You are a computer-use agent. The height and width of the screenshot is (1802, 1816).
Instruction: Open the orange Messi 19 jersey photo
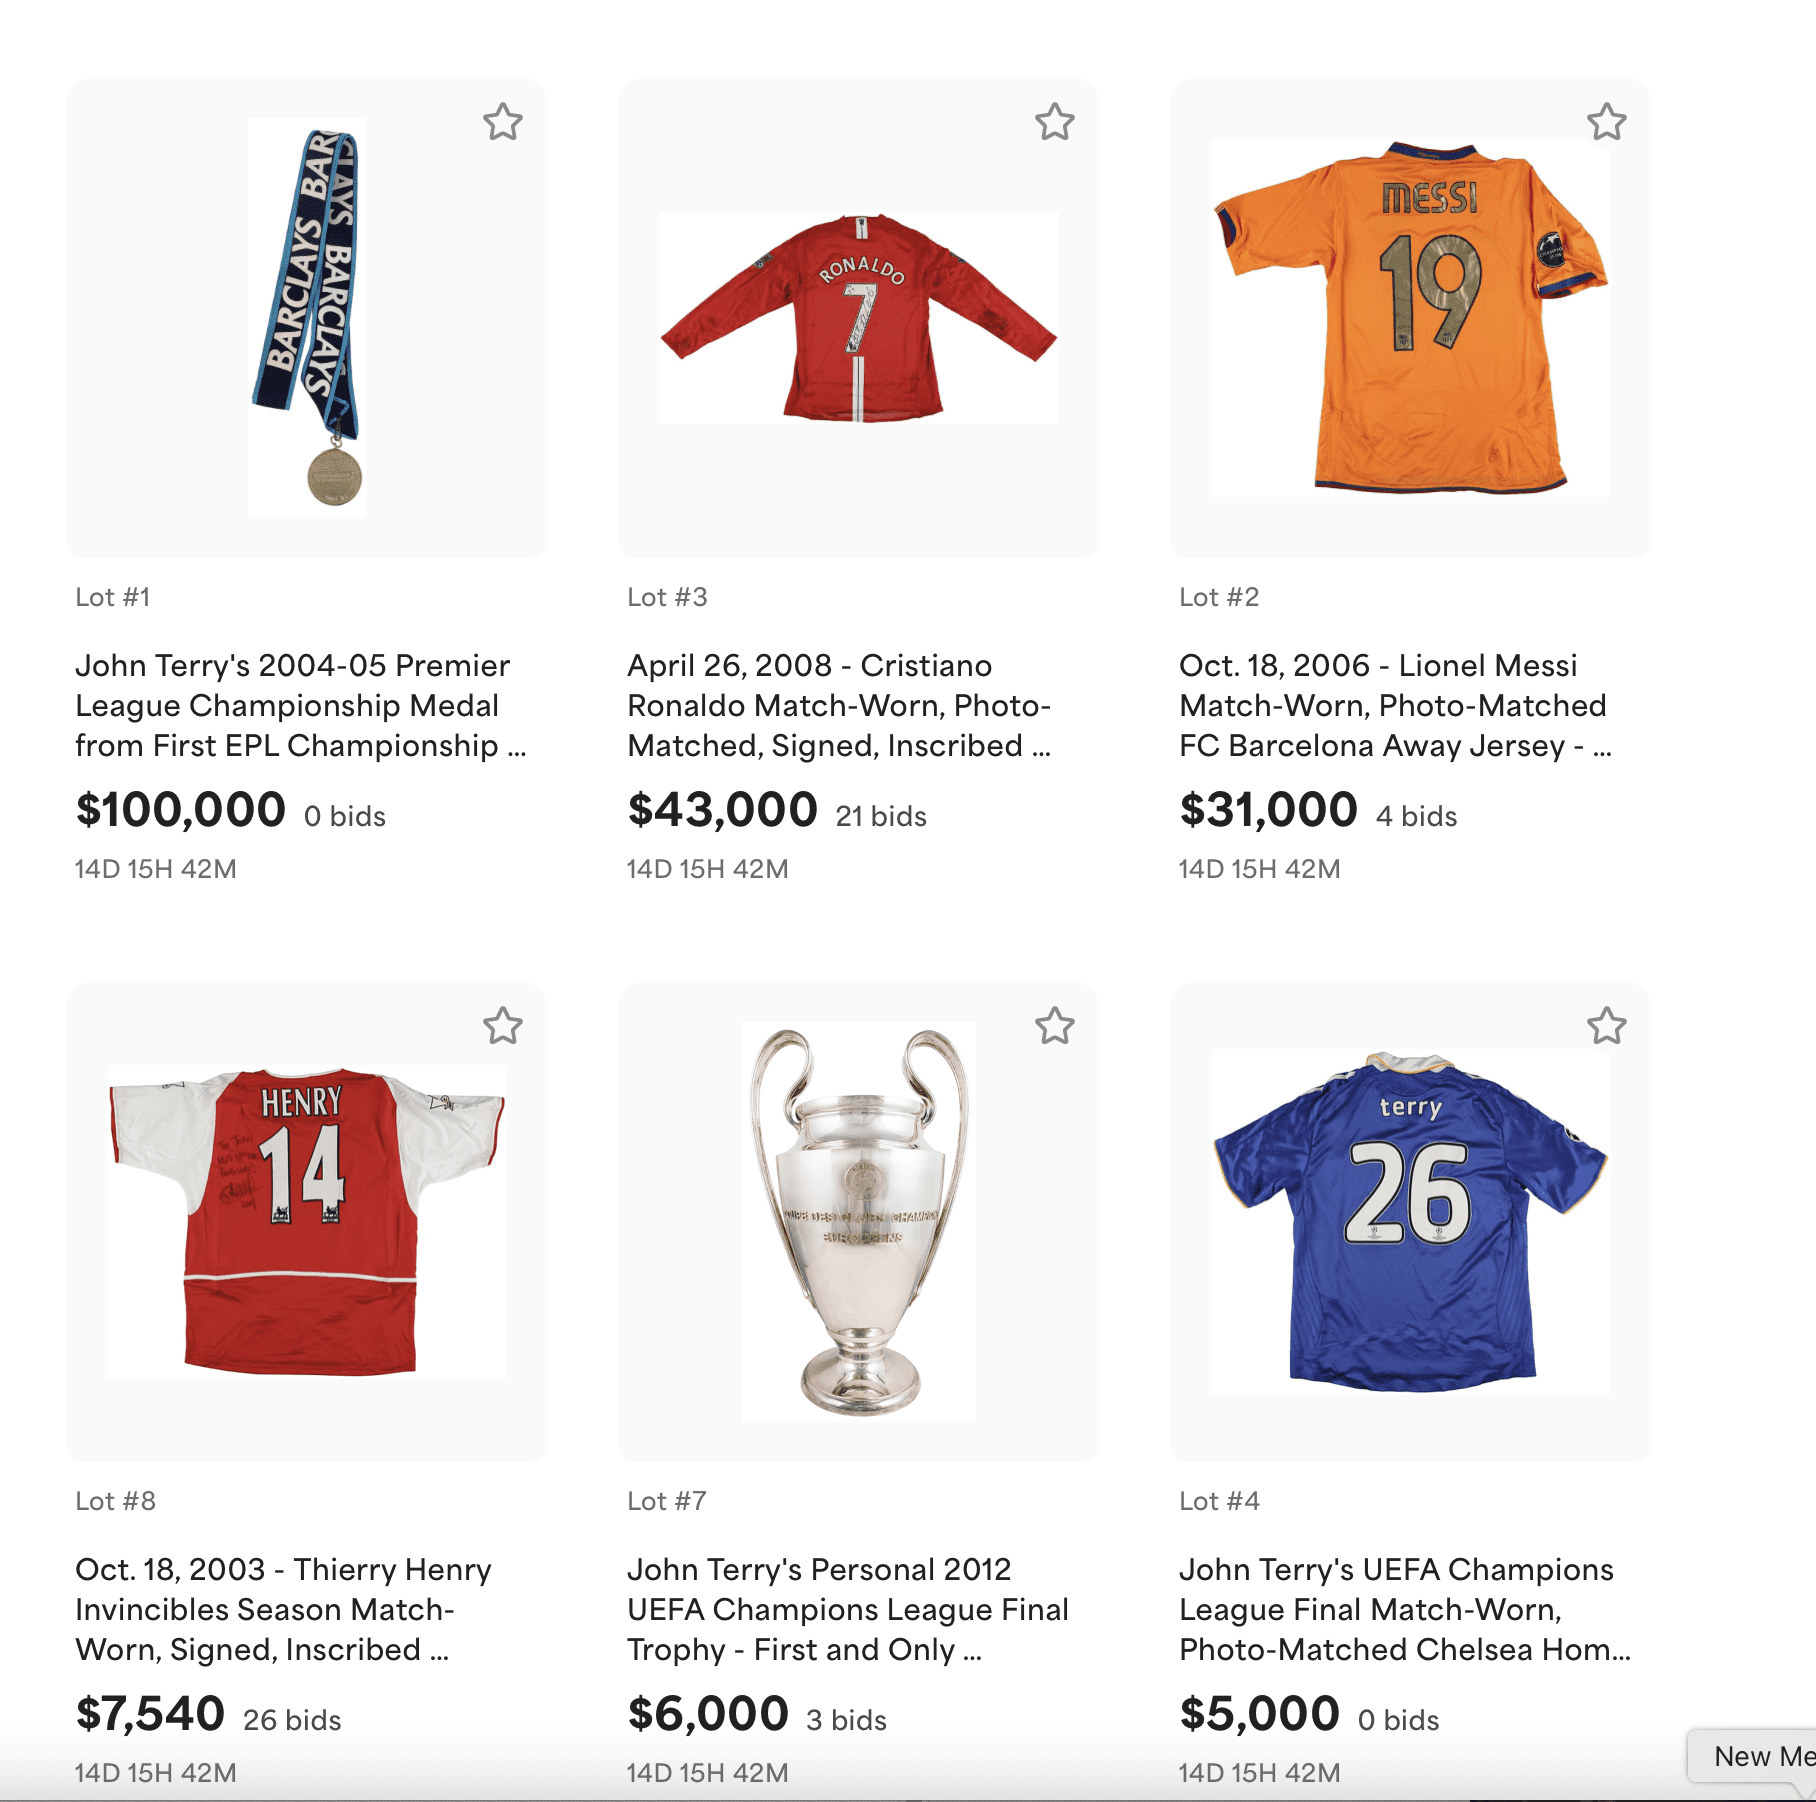click(1410, 318)
